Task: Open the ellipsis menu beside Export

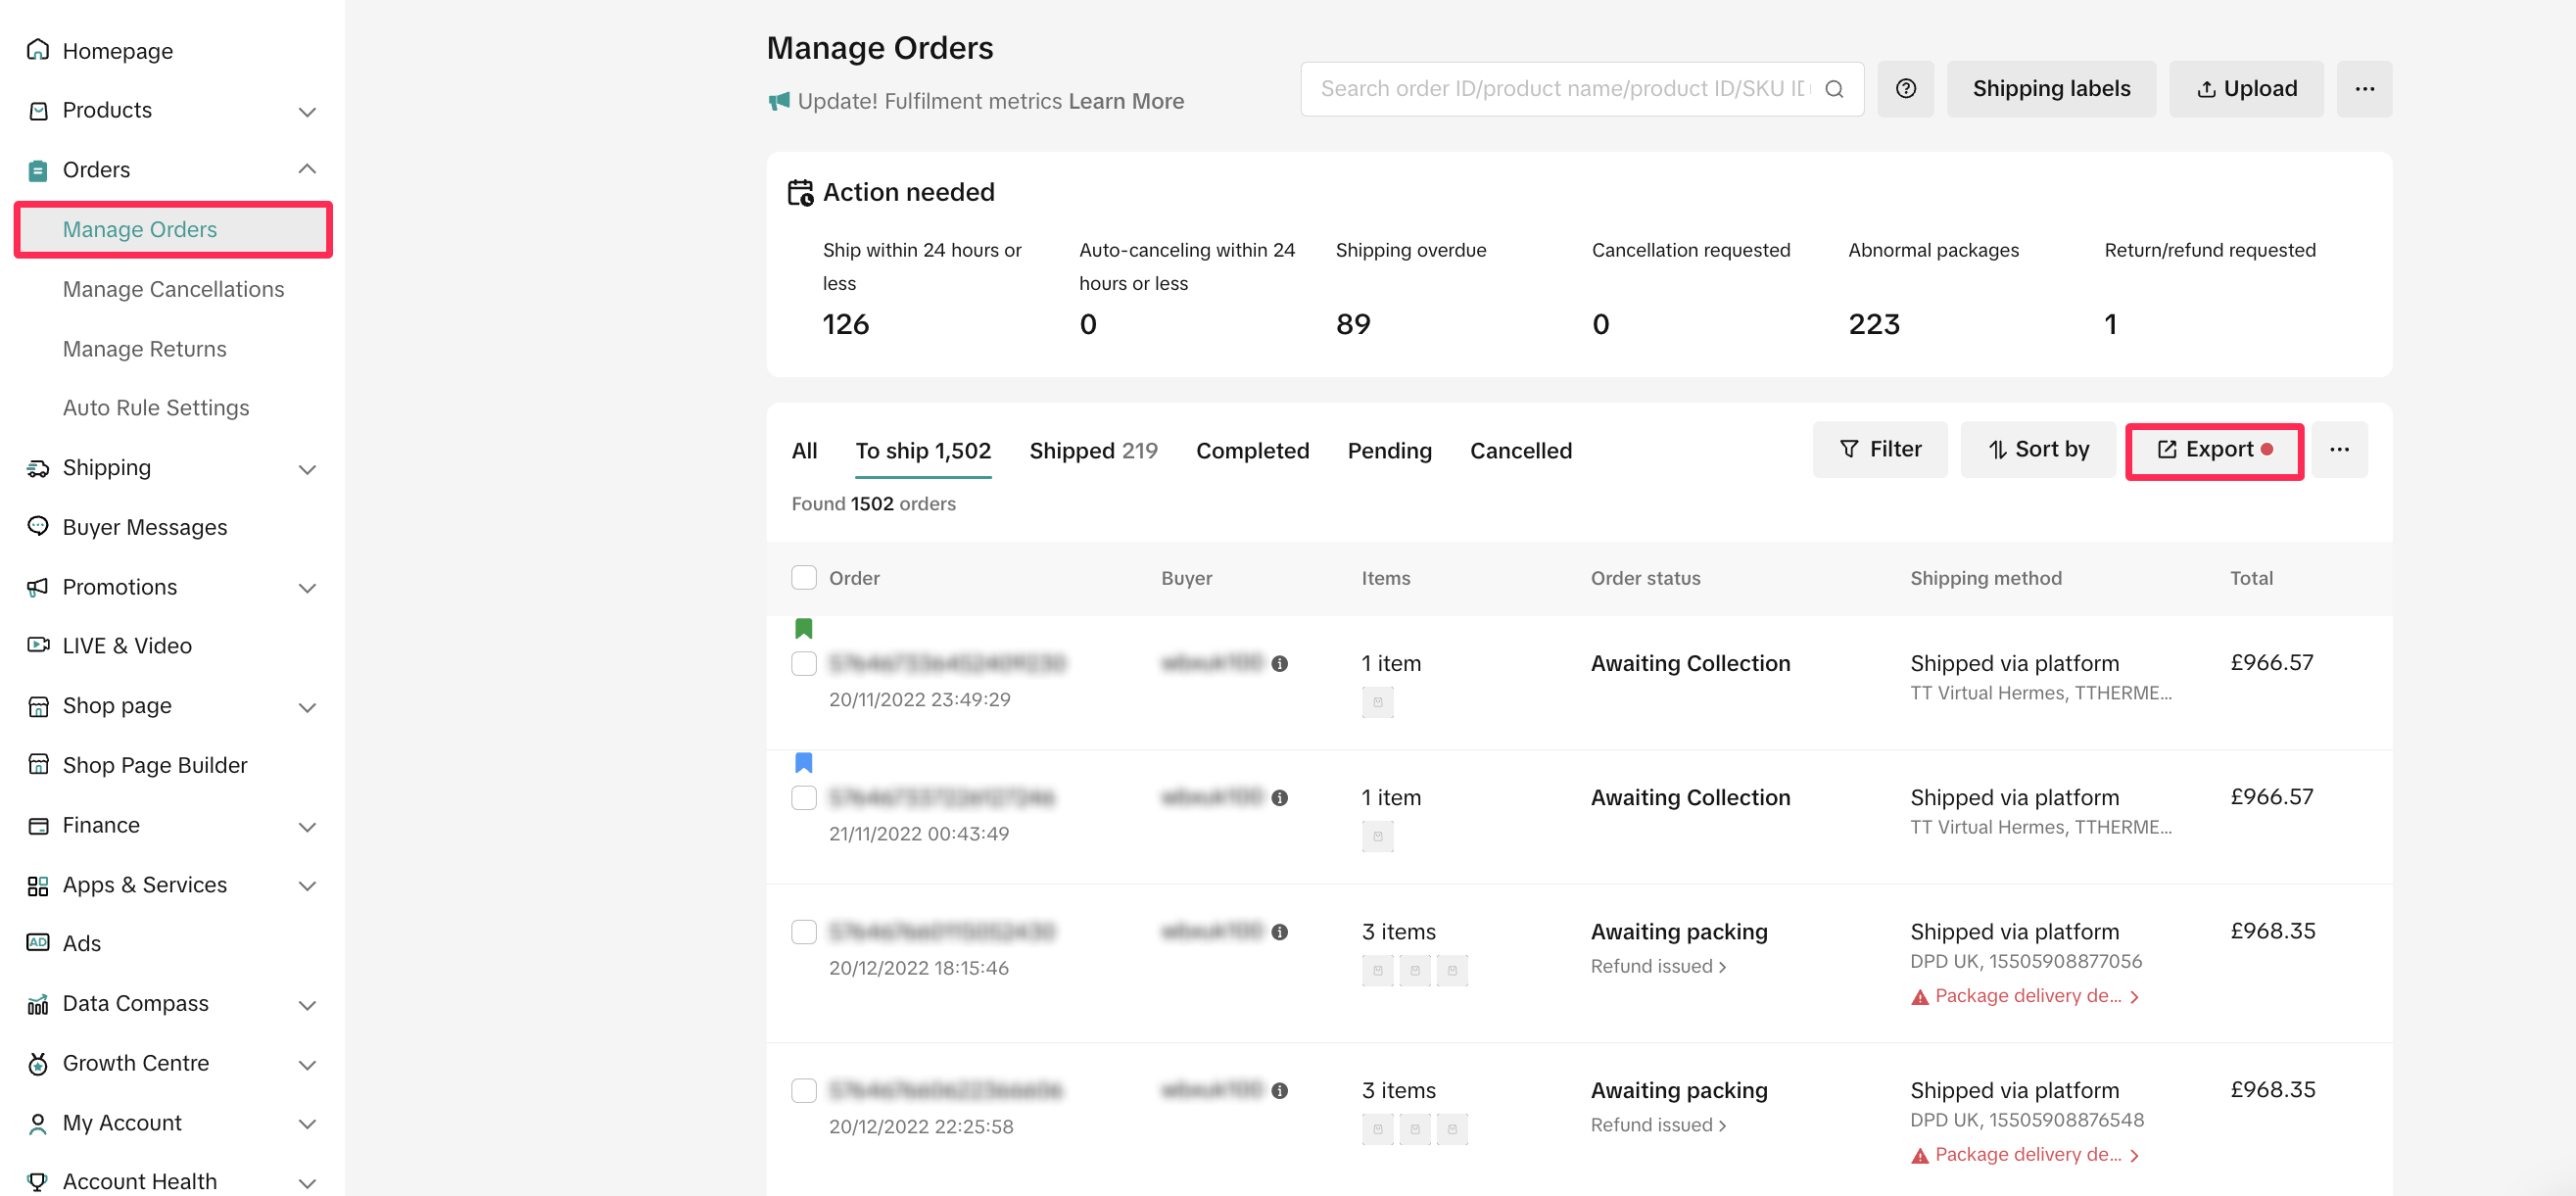Action: [2339, 450]
